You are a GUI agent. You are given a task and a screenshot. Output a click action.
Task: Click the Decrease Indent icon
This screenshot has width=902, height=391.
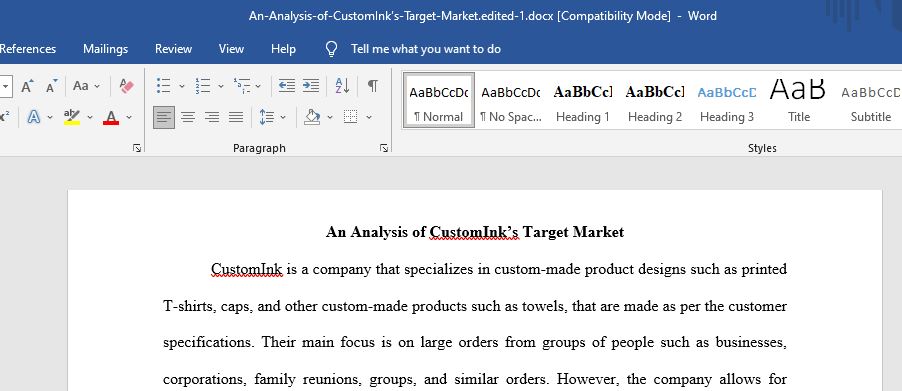tap(286, 86)
